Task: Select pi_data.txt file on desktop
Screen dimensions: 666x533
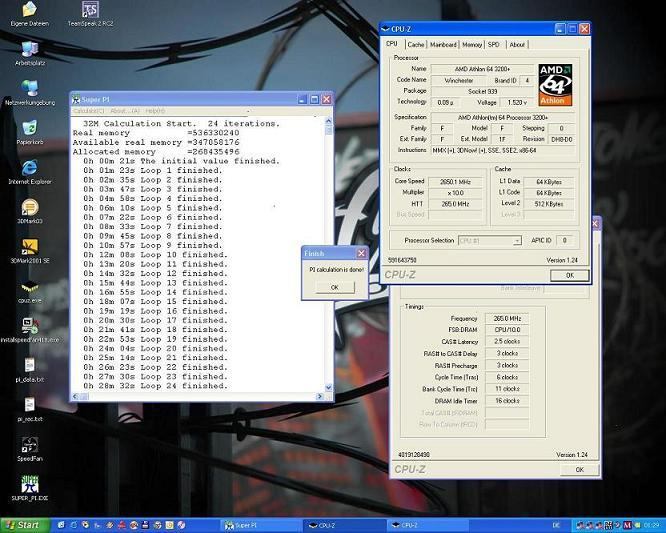Action: (29, 369)
